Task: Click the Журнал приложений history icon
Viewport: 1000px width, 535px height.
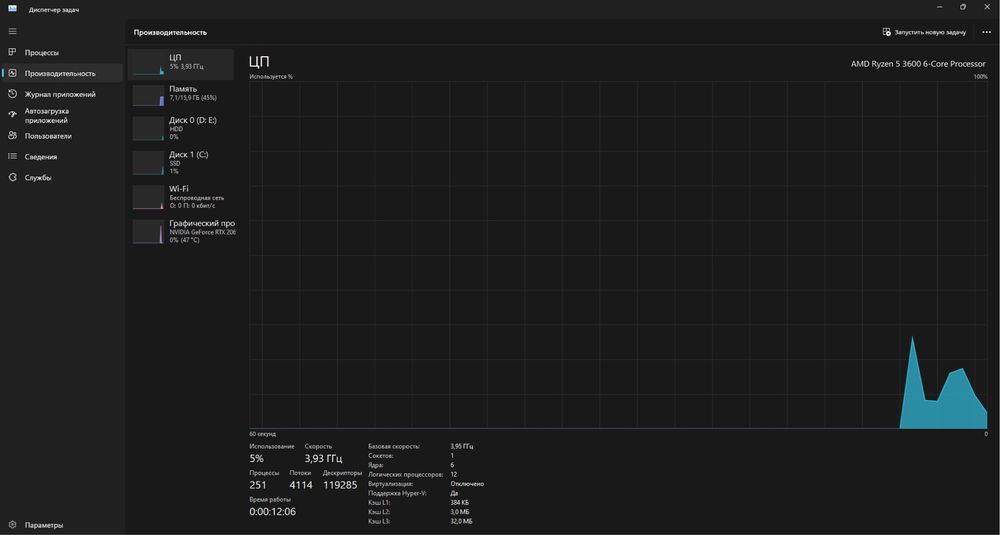Action: pyautogui.click(x=12, y=94)
